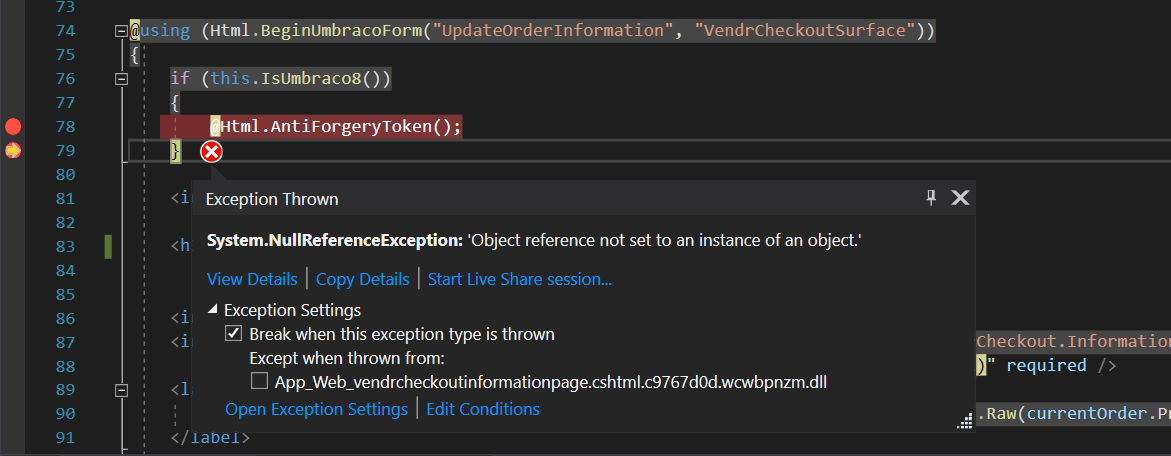Check the App_Web_vendrcheckoutinformationpage dll exclusion box

coord(259,382)
